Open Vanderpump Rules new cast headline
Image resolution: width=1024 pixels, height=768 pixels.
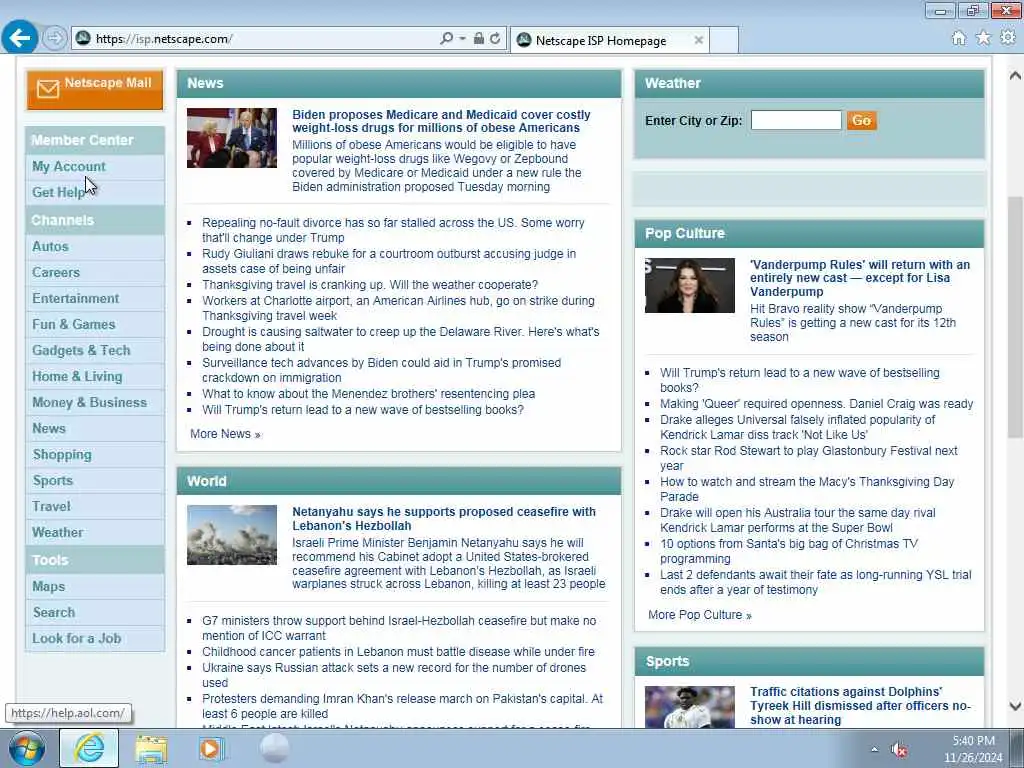(x=859, y=278)
